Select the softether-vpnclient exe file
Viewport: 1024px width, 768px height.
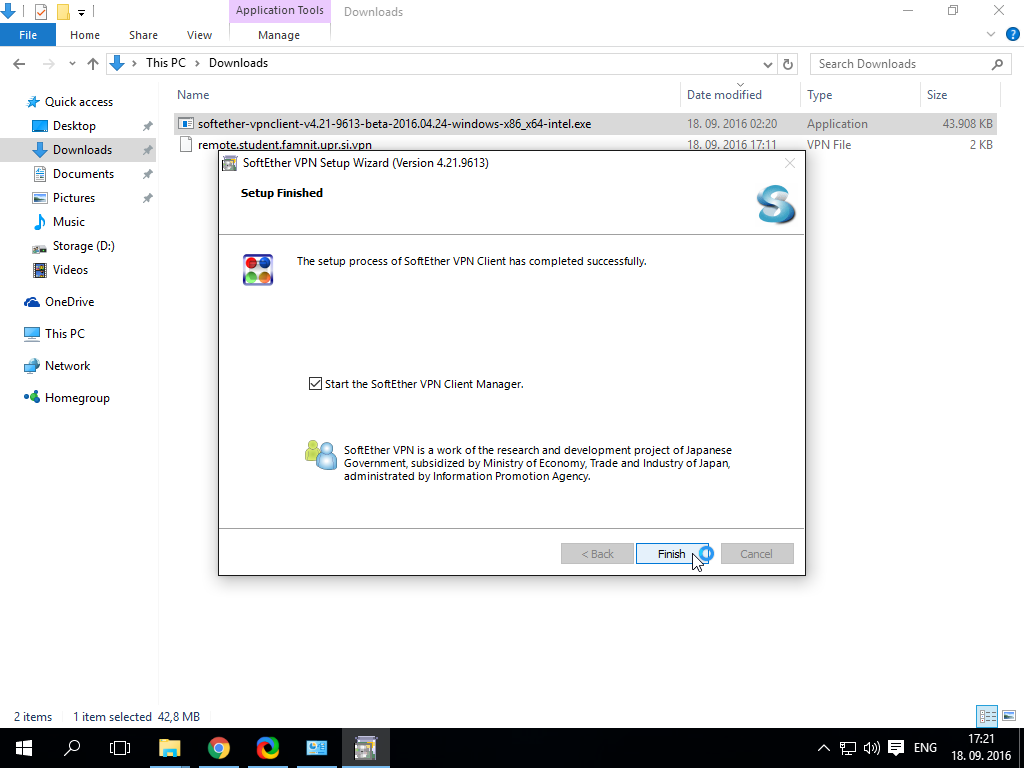click(585, 123)
